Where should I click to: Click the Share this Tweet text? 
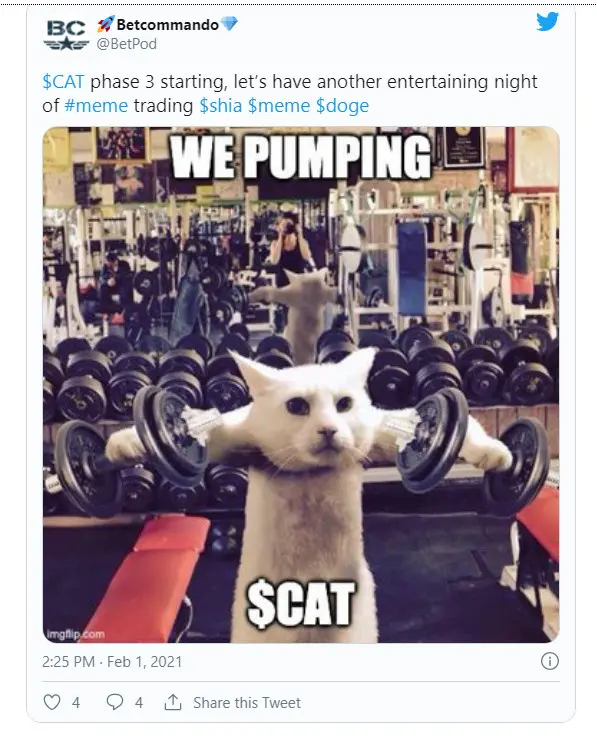click(x=247, y=703)
